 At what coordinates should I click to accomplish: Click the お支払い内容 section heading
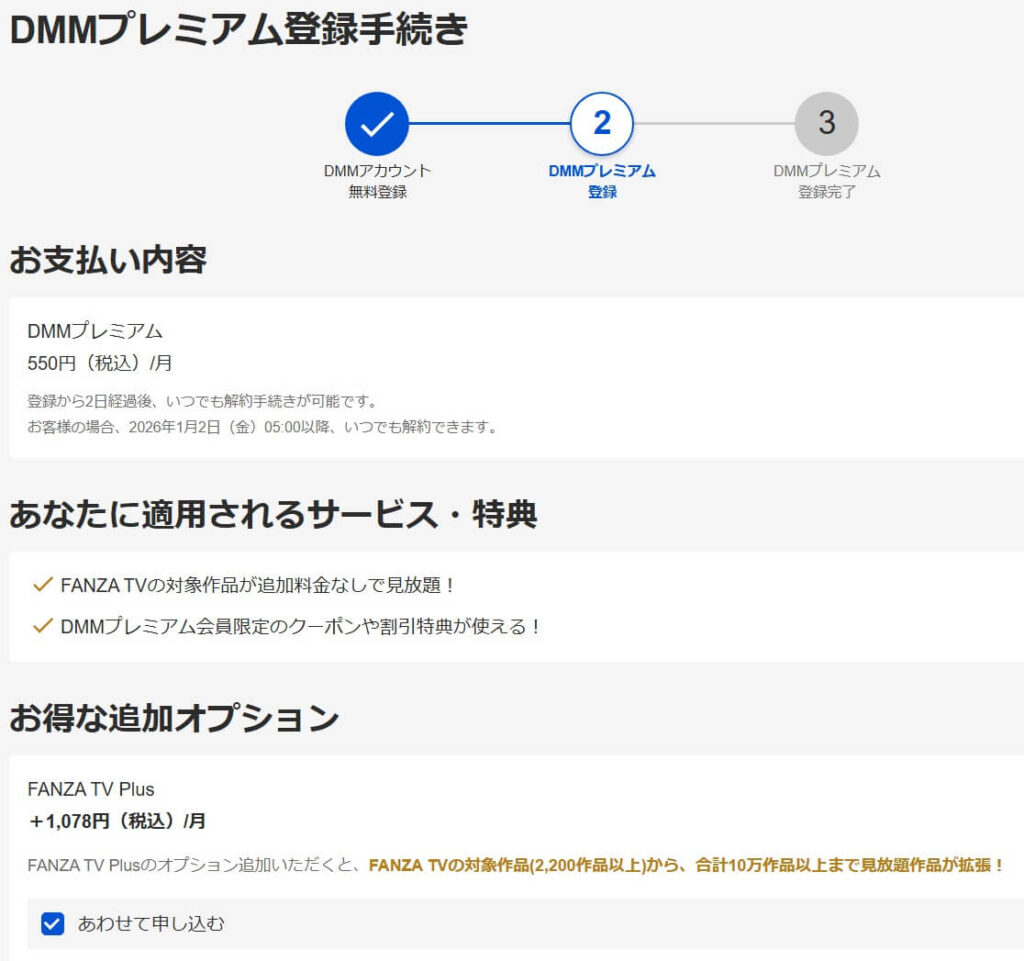(108, 260)
